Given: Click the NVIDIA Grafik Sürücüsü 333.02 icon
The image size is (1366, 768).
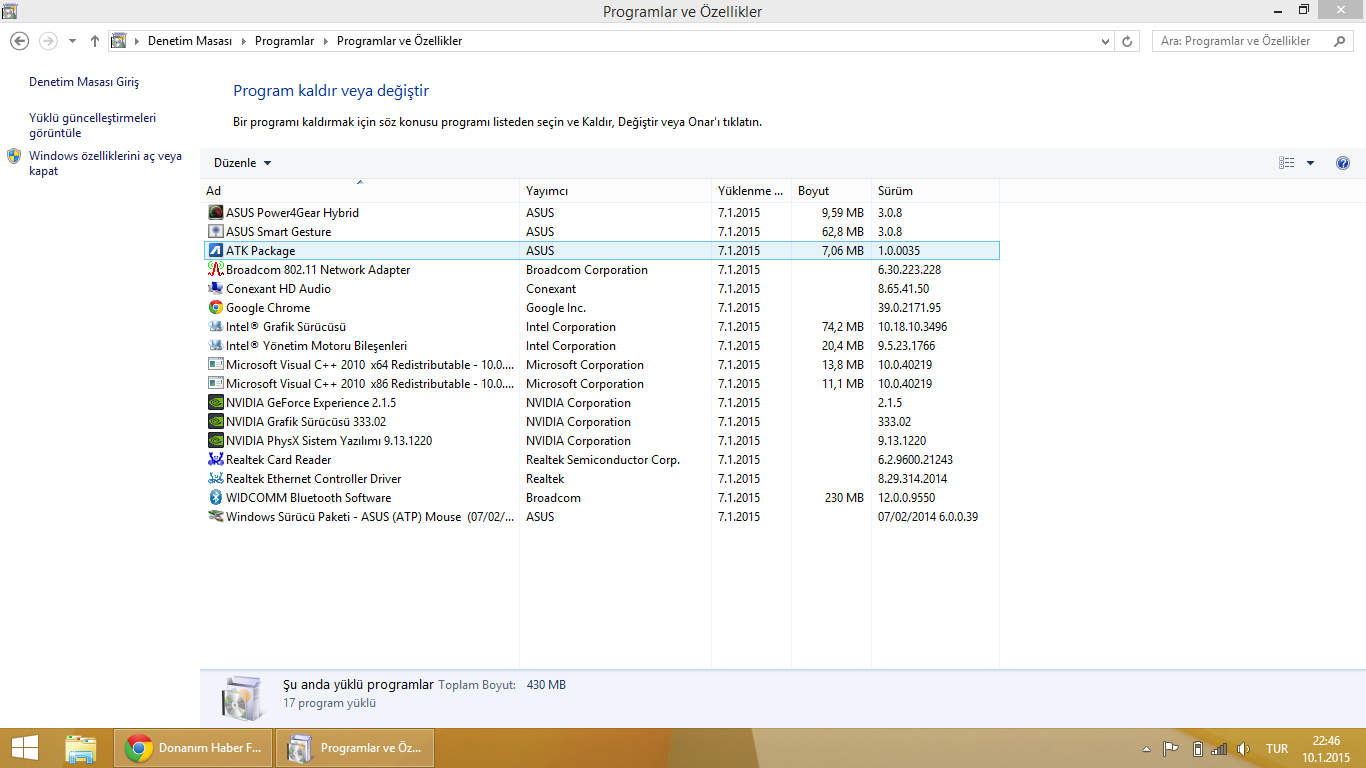Looking at the screenshot, I should [x=215, y=421].
